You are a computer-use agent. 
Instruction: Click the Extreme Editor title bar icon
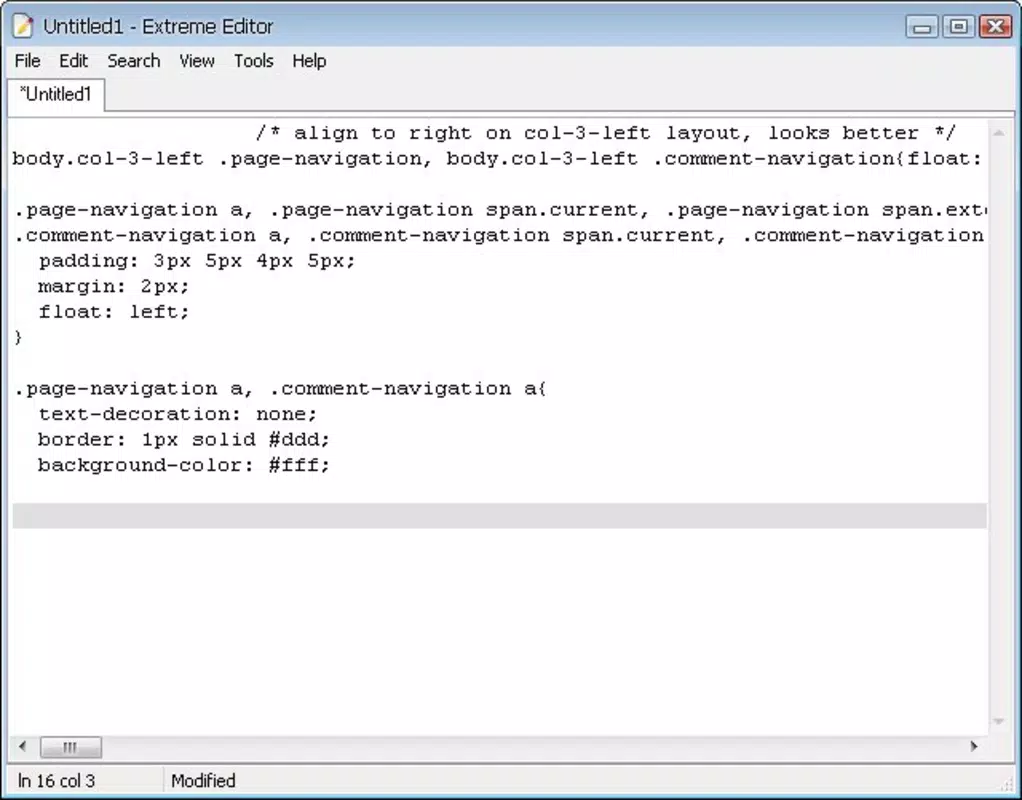pos(23,26)
